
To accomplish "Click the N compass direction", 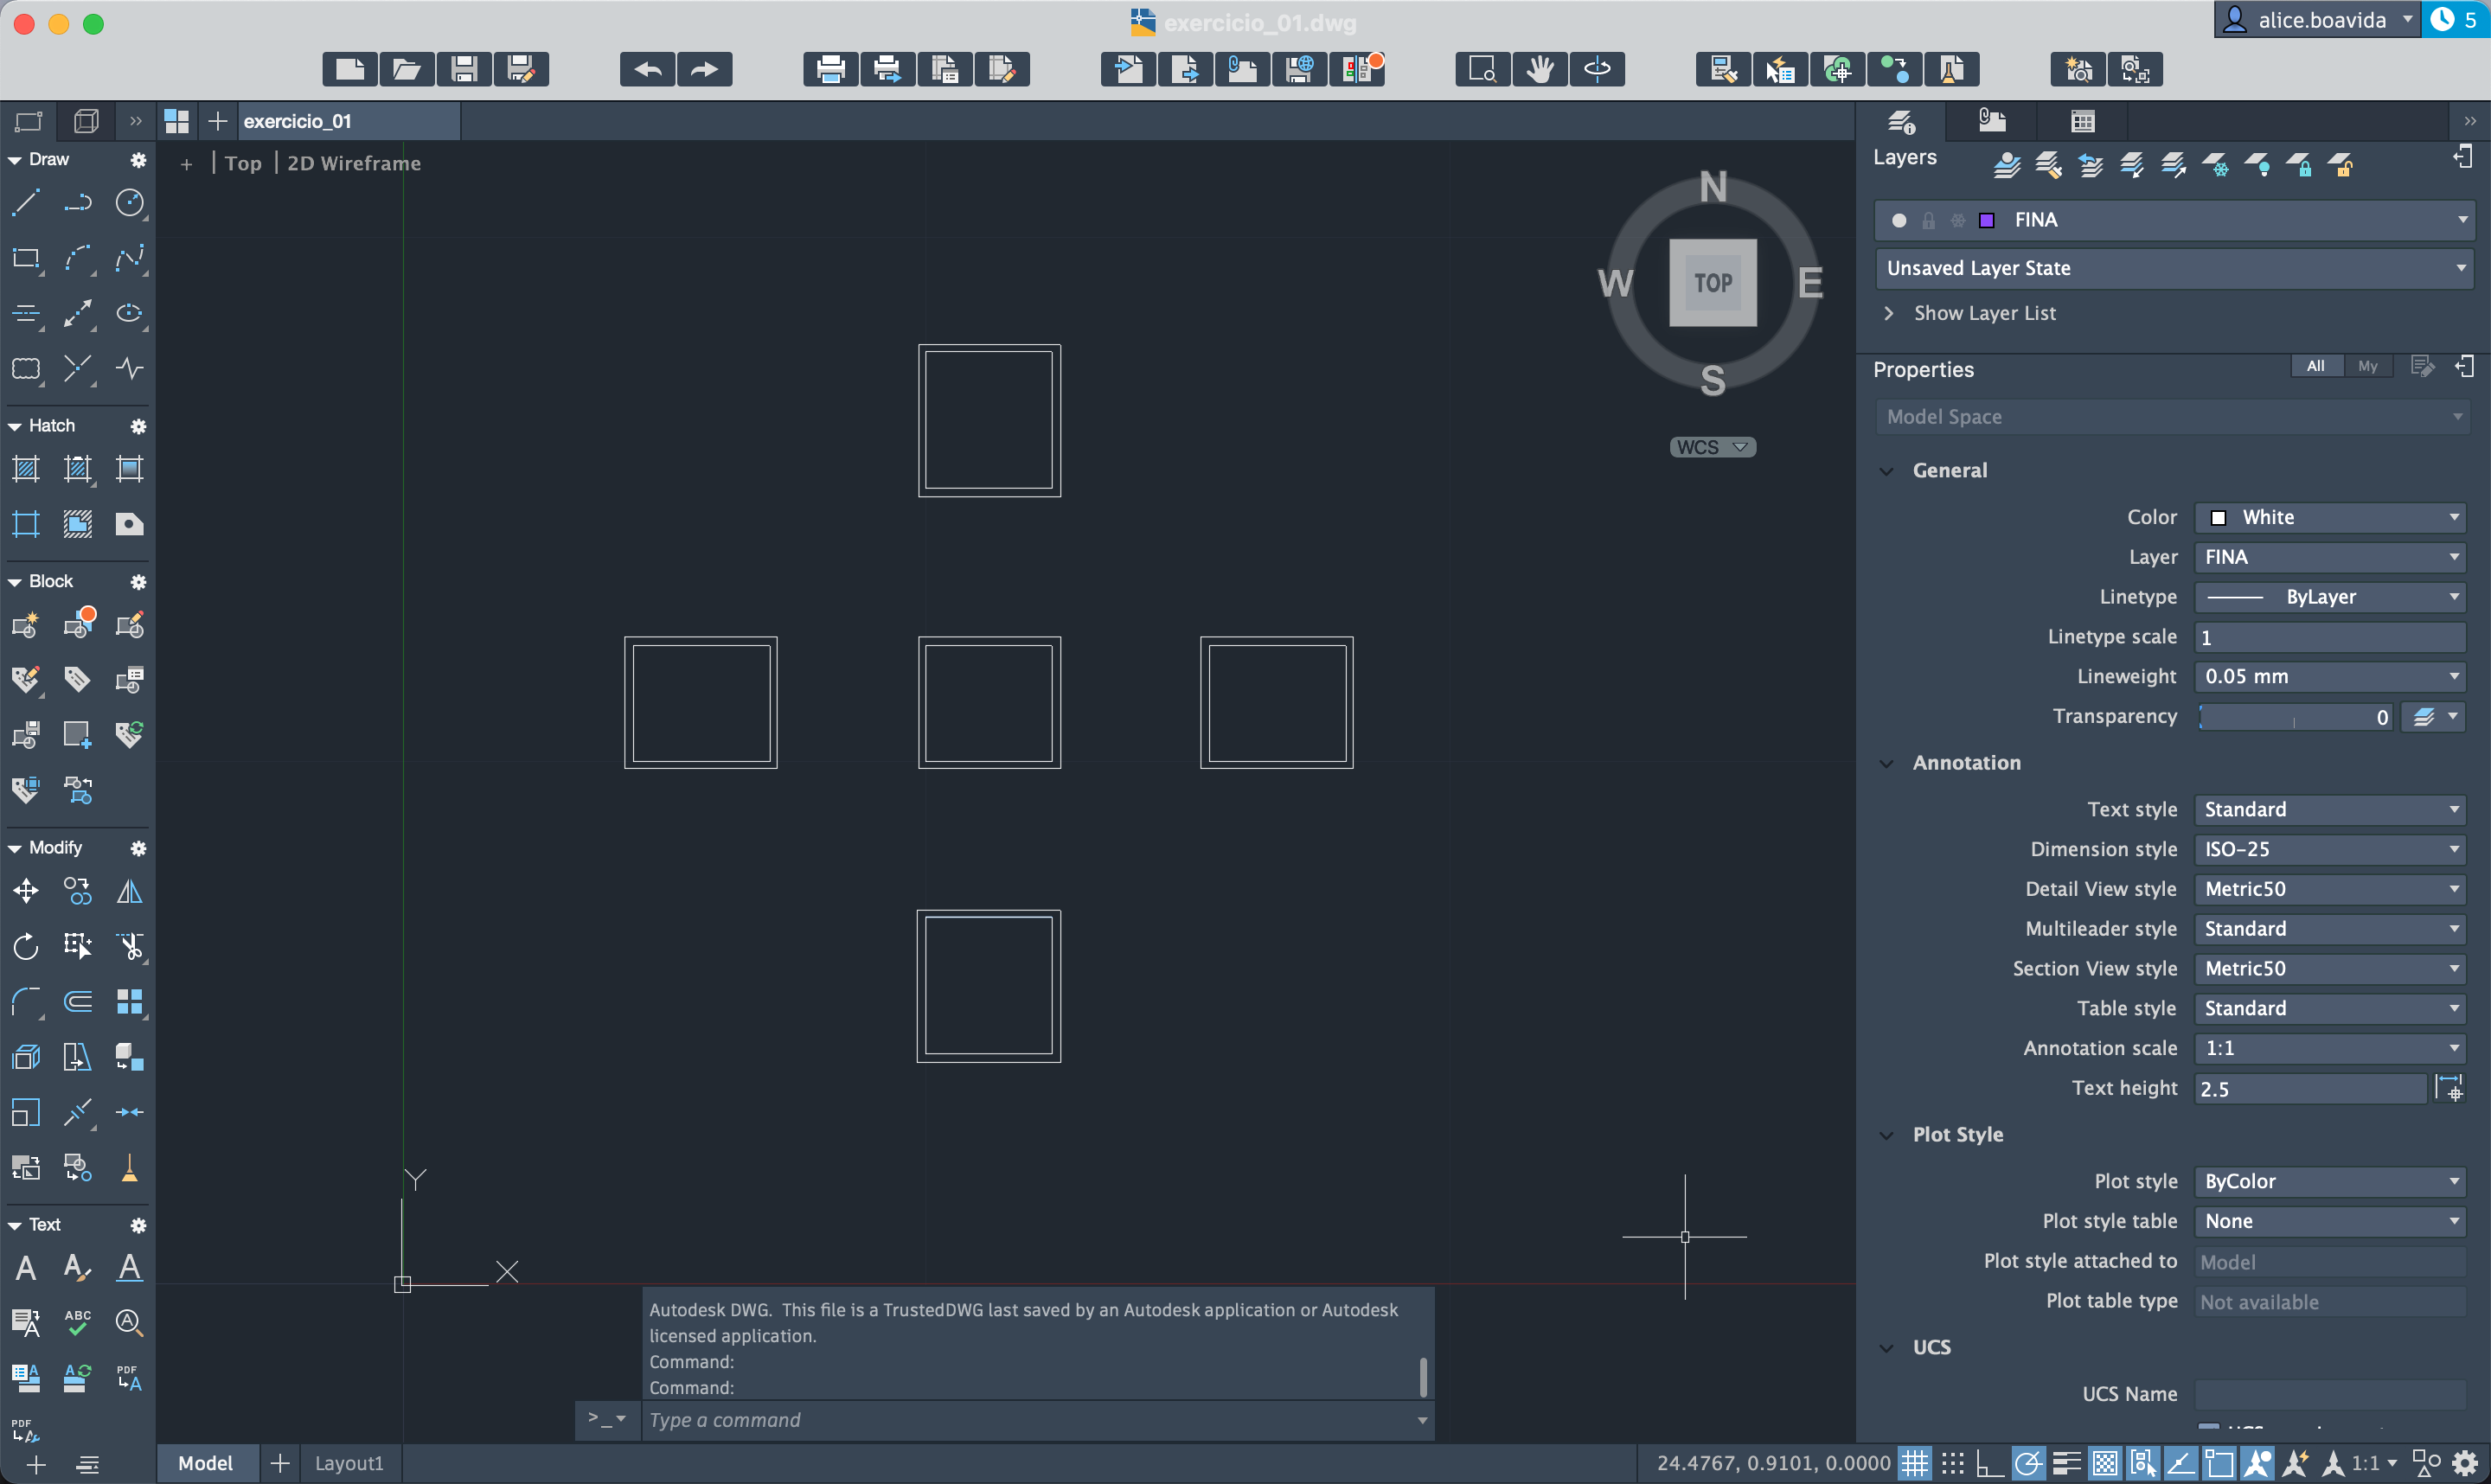I will (x=1713, y=187).
